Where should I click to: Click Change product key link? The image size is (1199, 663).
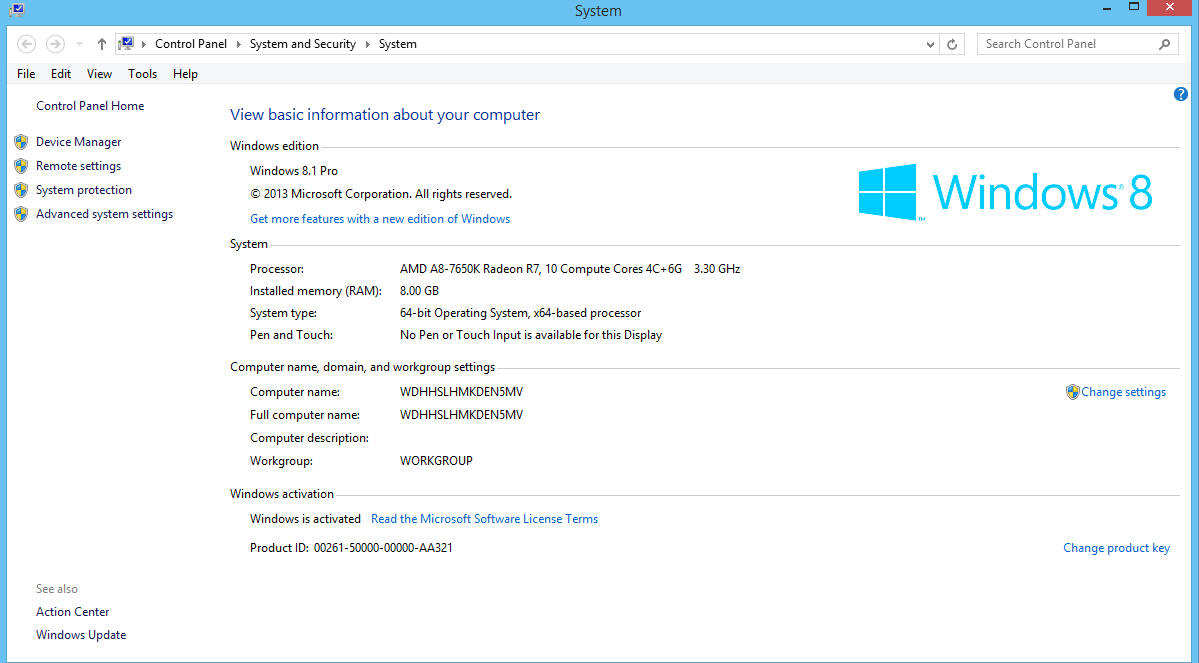point(1116,548)
